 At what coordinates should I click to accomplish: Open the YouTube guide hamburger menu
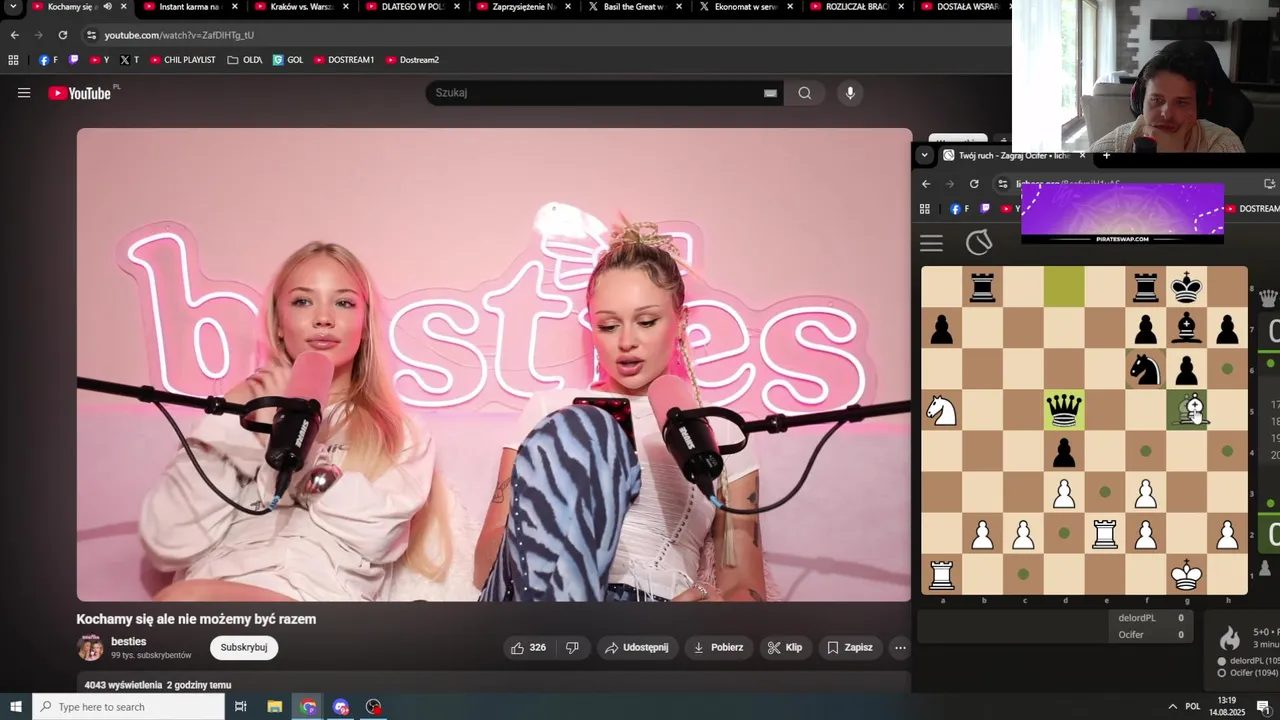pyautogui.click(x=24, y=93)
